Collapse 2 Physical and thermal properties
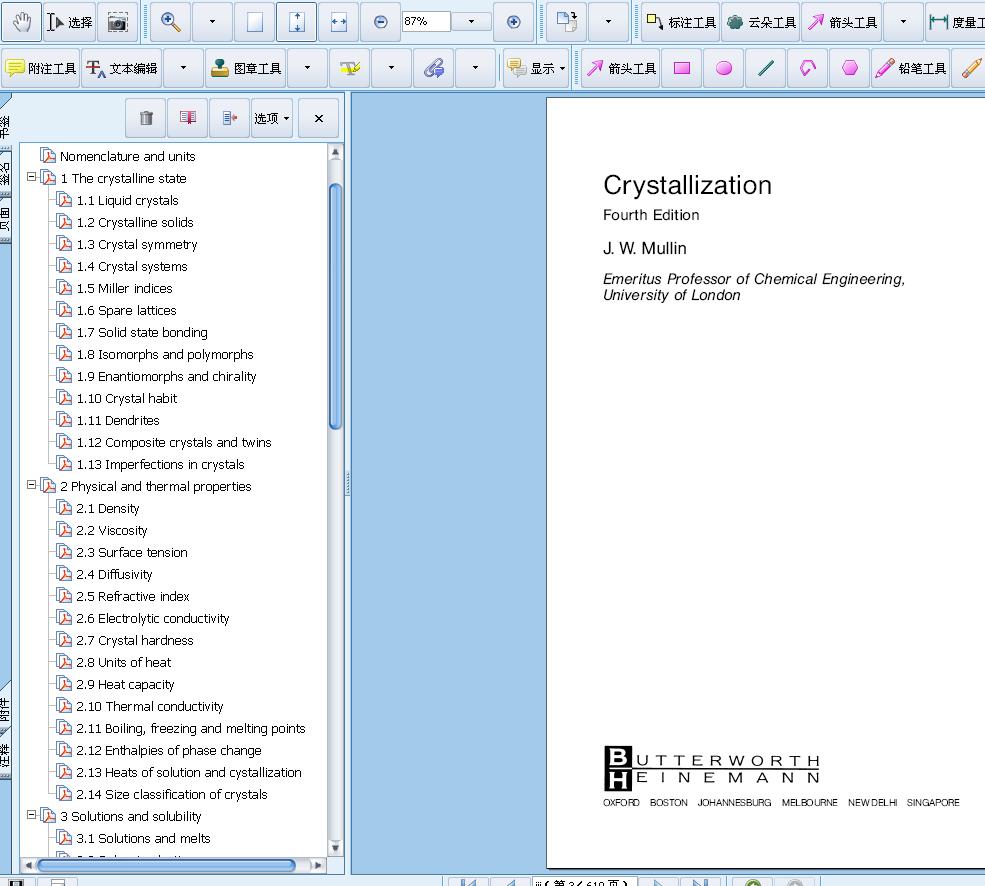 click(32, 486)
